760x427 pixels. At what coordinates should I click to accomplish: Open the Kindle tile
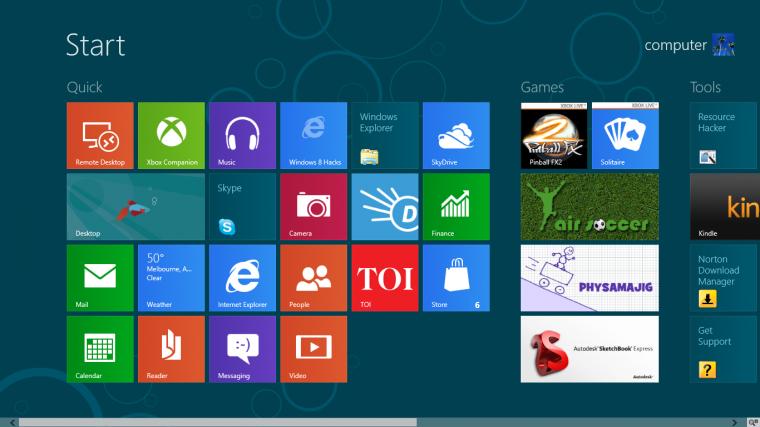point(725,207)
